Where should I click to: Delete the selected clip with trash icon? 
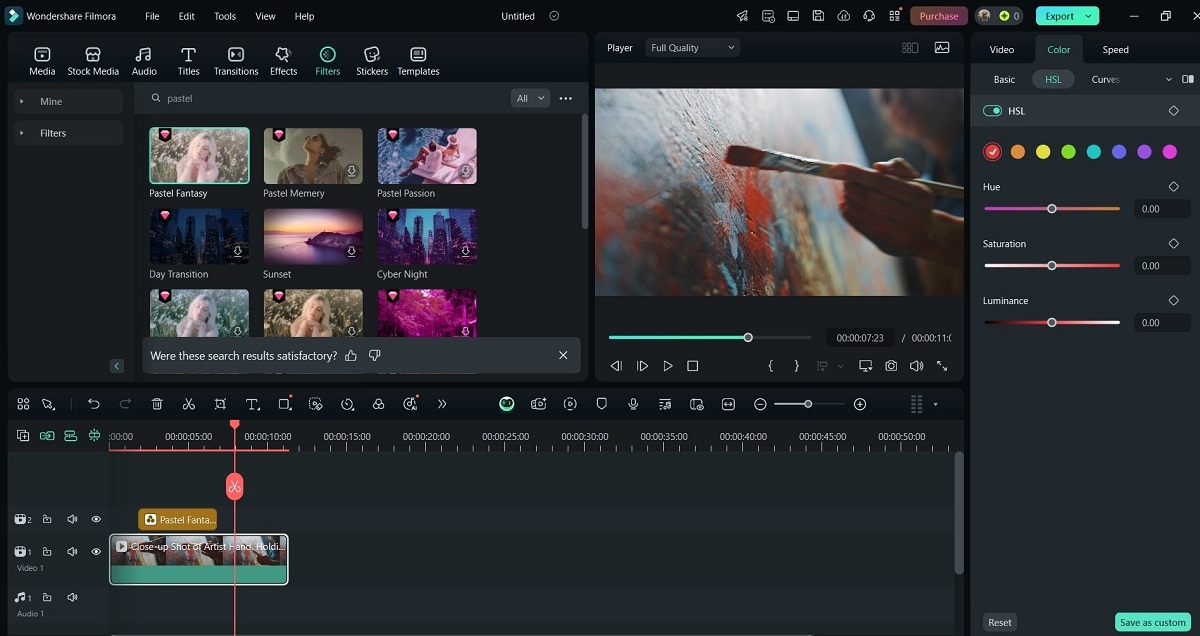tap(157, 404)
